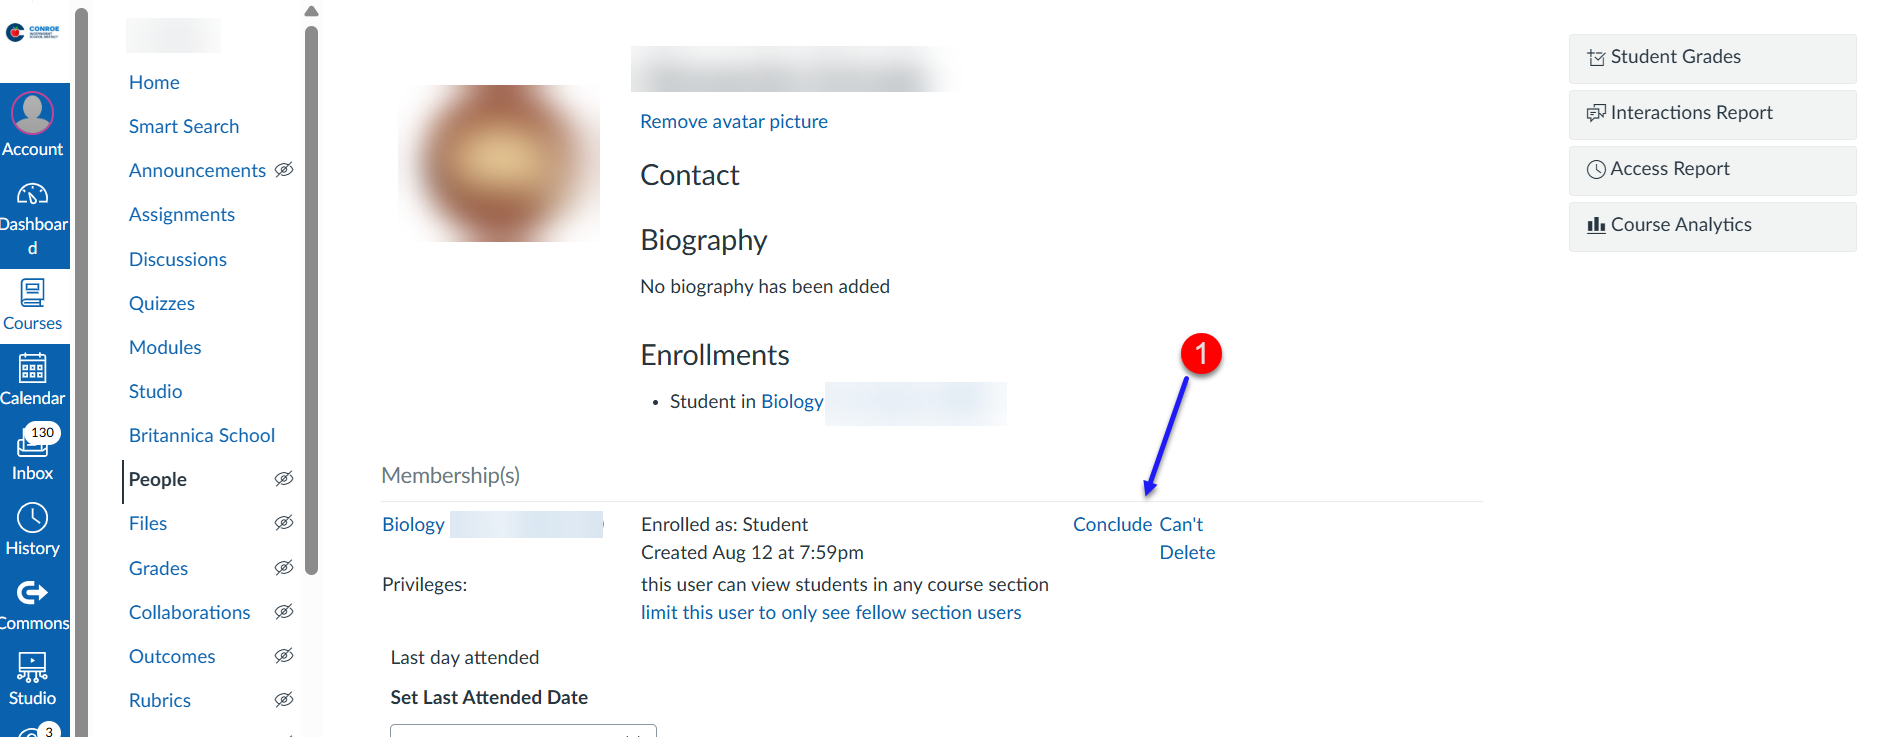The image size is (1880, 737).
Task: Click Remove avatar picture link
Action: (x=734, y=122)
